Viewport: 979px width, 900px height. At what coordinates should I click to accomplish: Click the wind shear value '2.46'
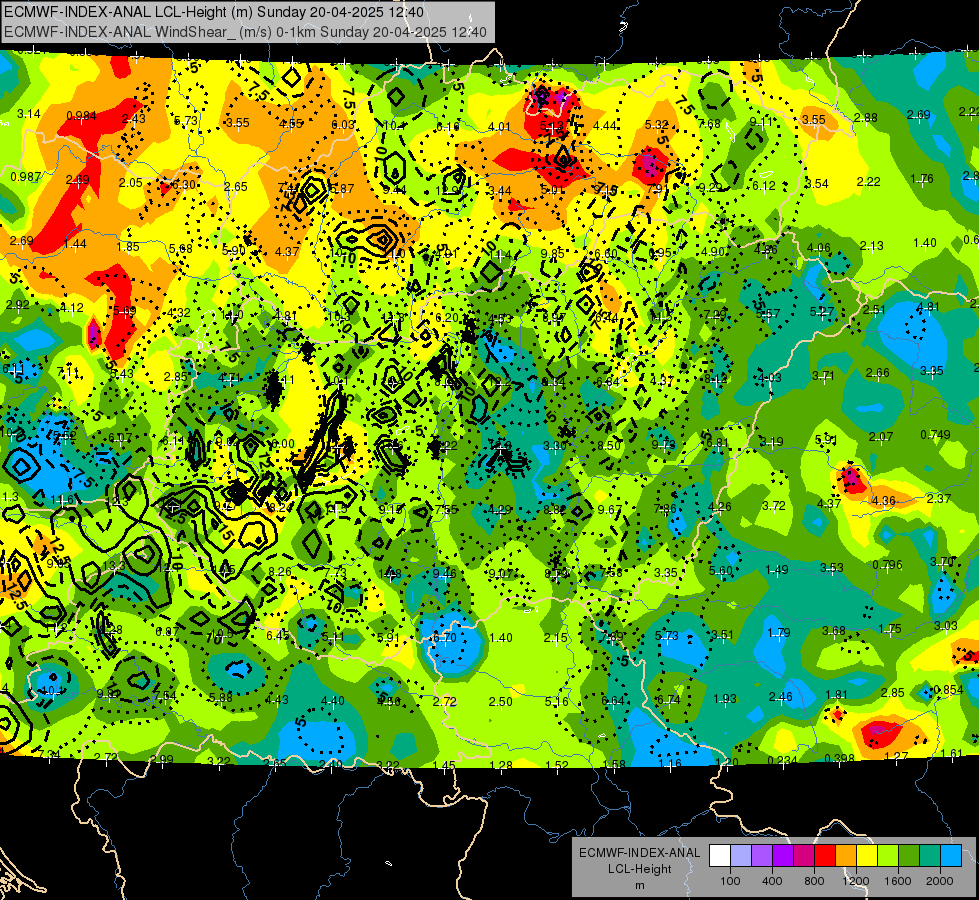(780, 697)
